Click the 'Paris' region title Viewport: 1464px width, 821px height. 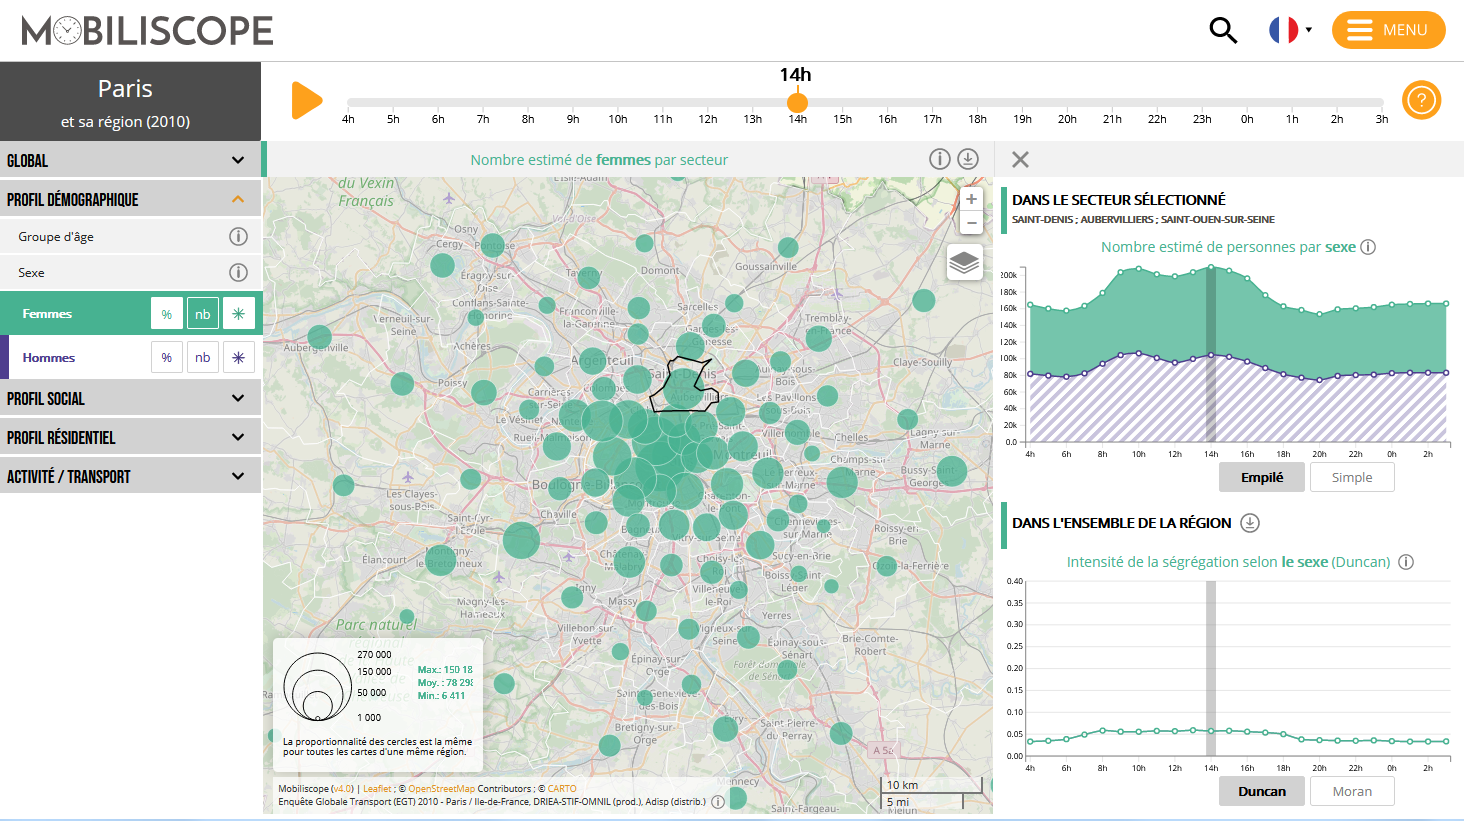pyautogui.click(x=125, y=89)
